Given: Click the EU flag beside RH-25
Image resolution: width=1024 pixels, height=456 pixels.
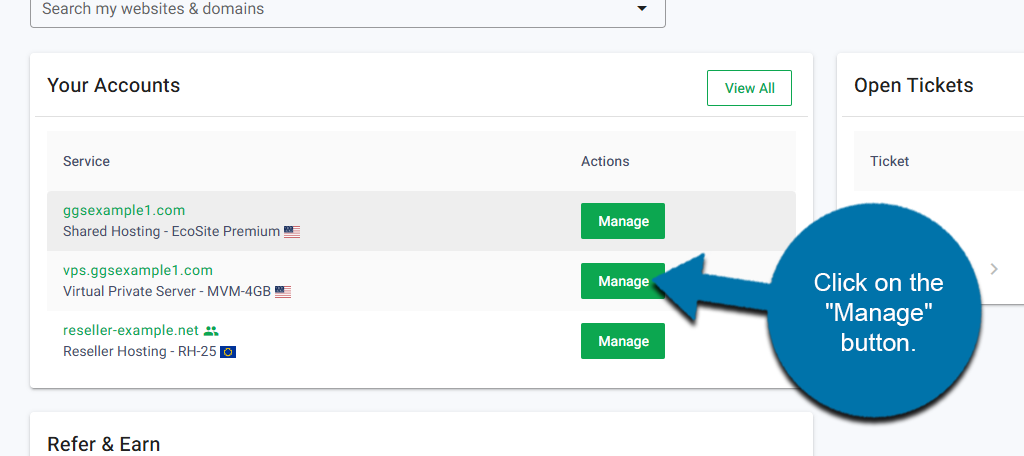Looking at the screenshot, I should [x=228, y=352].
